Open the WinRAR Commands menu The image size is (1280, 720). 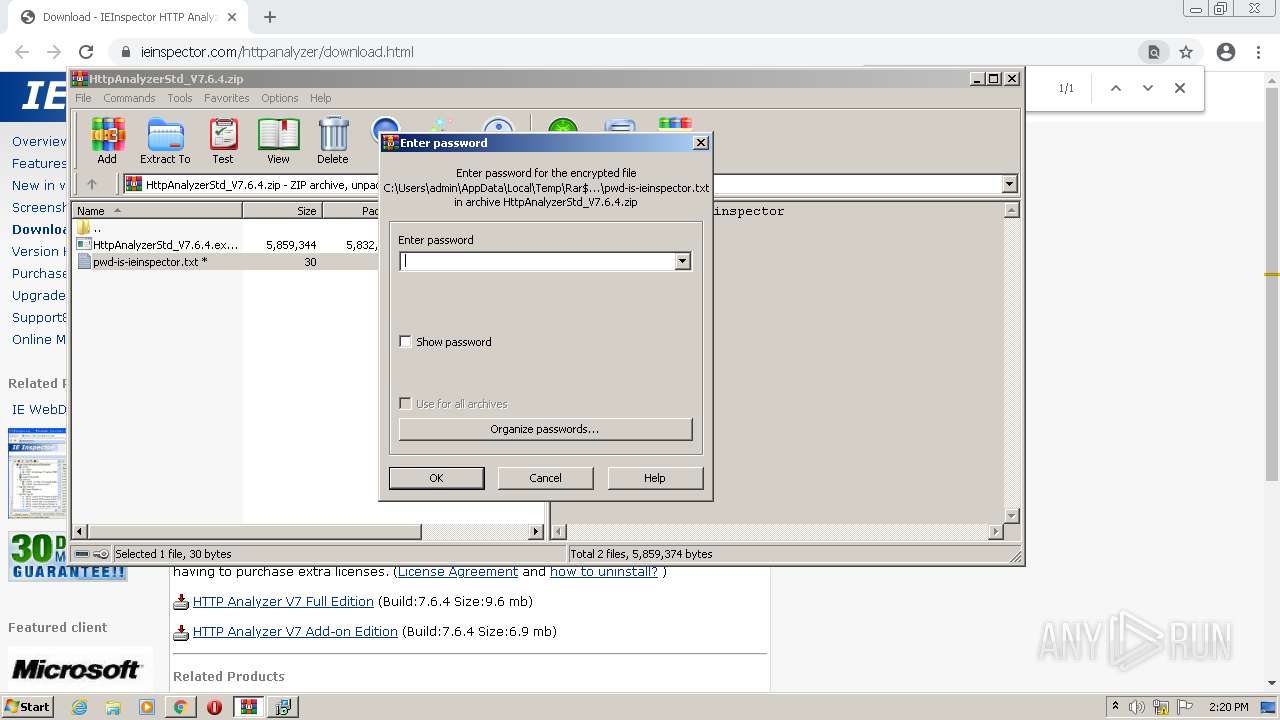(129, 98)
